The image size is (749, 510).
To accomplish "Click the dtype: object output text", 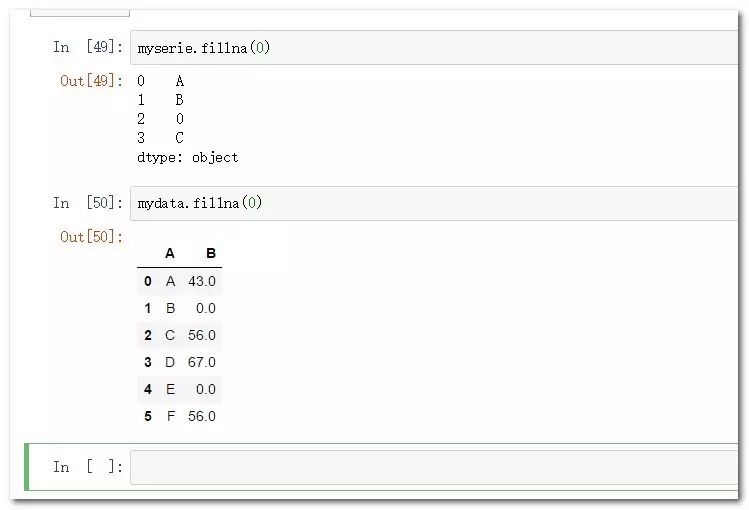I will point(187,158).
